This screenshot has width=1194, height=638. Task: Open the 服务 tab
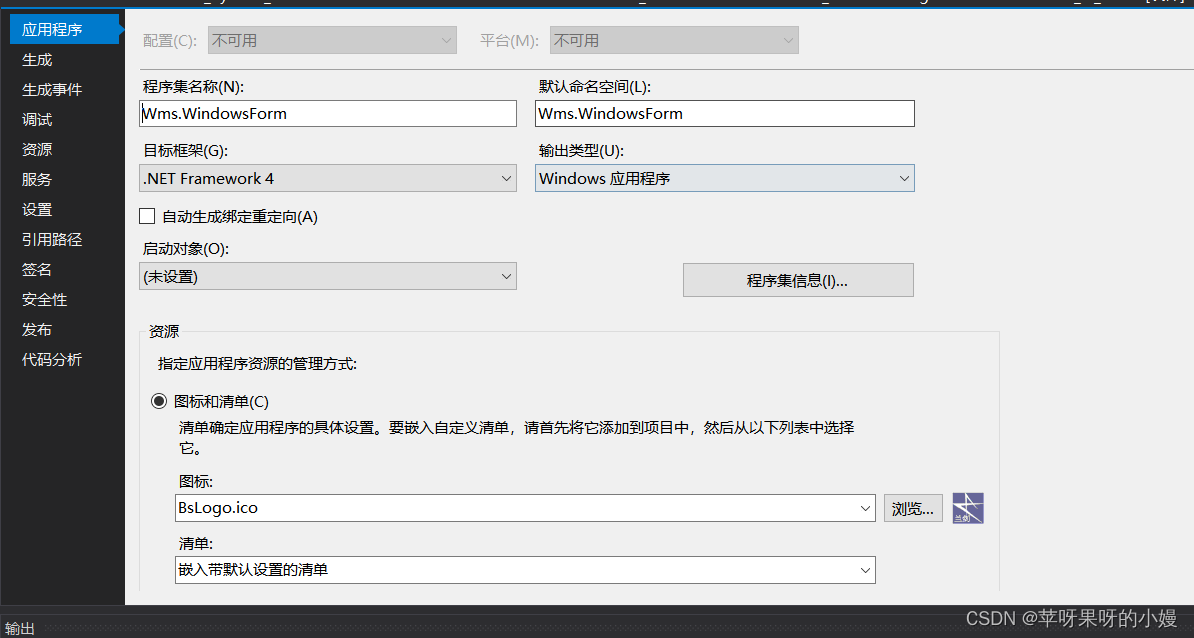37,180
